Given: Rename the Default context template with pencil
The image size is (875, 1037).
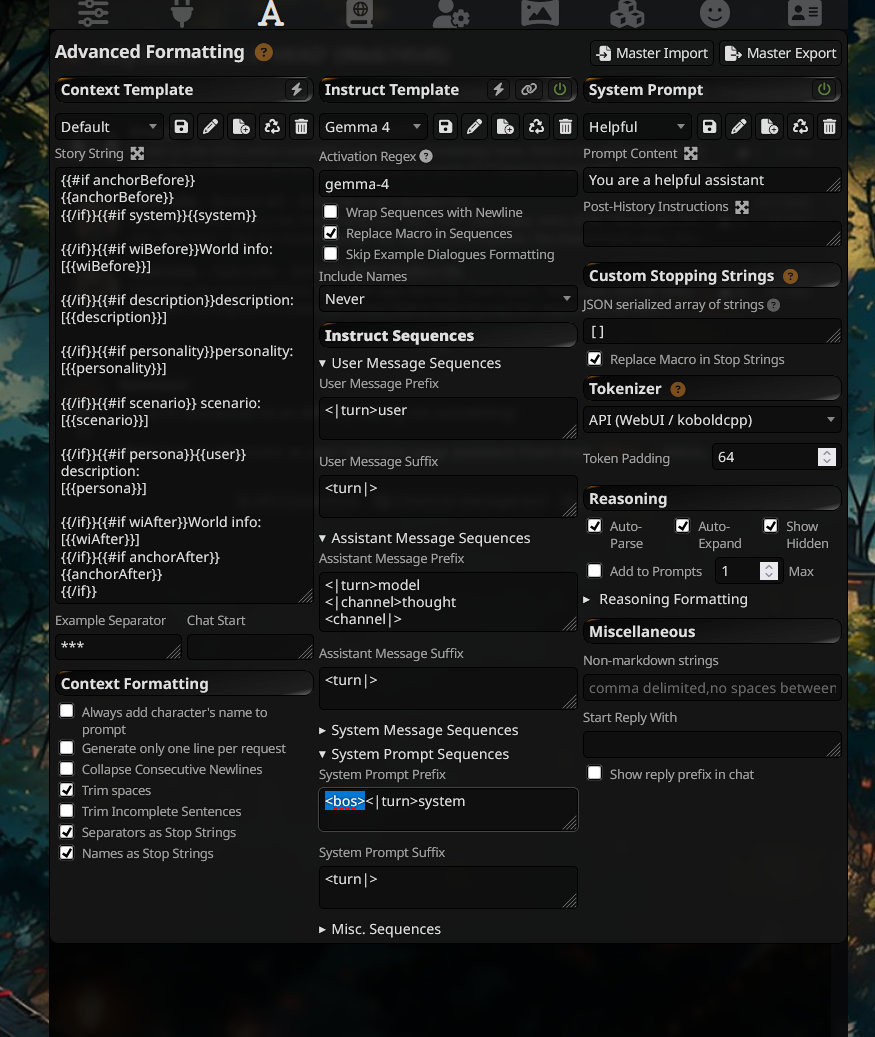Looking at the screenshot, I should 210,126.
